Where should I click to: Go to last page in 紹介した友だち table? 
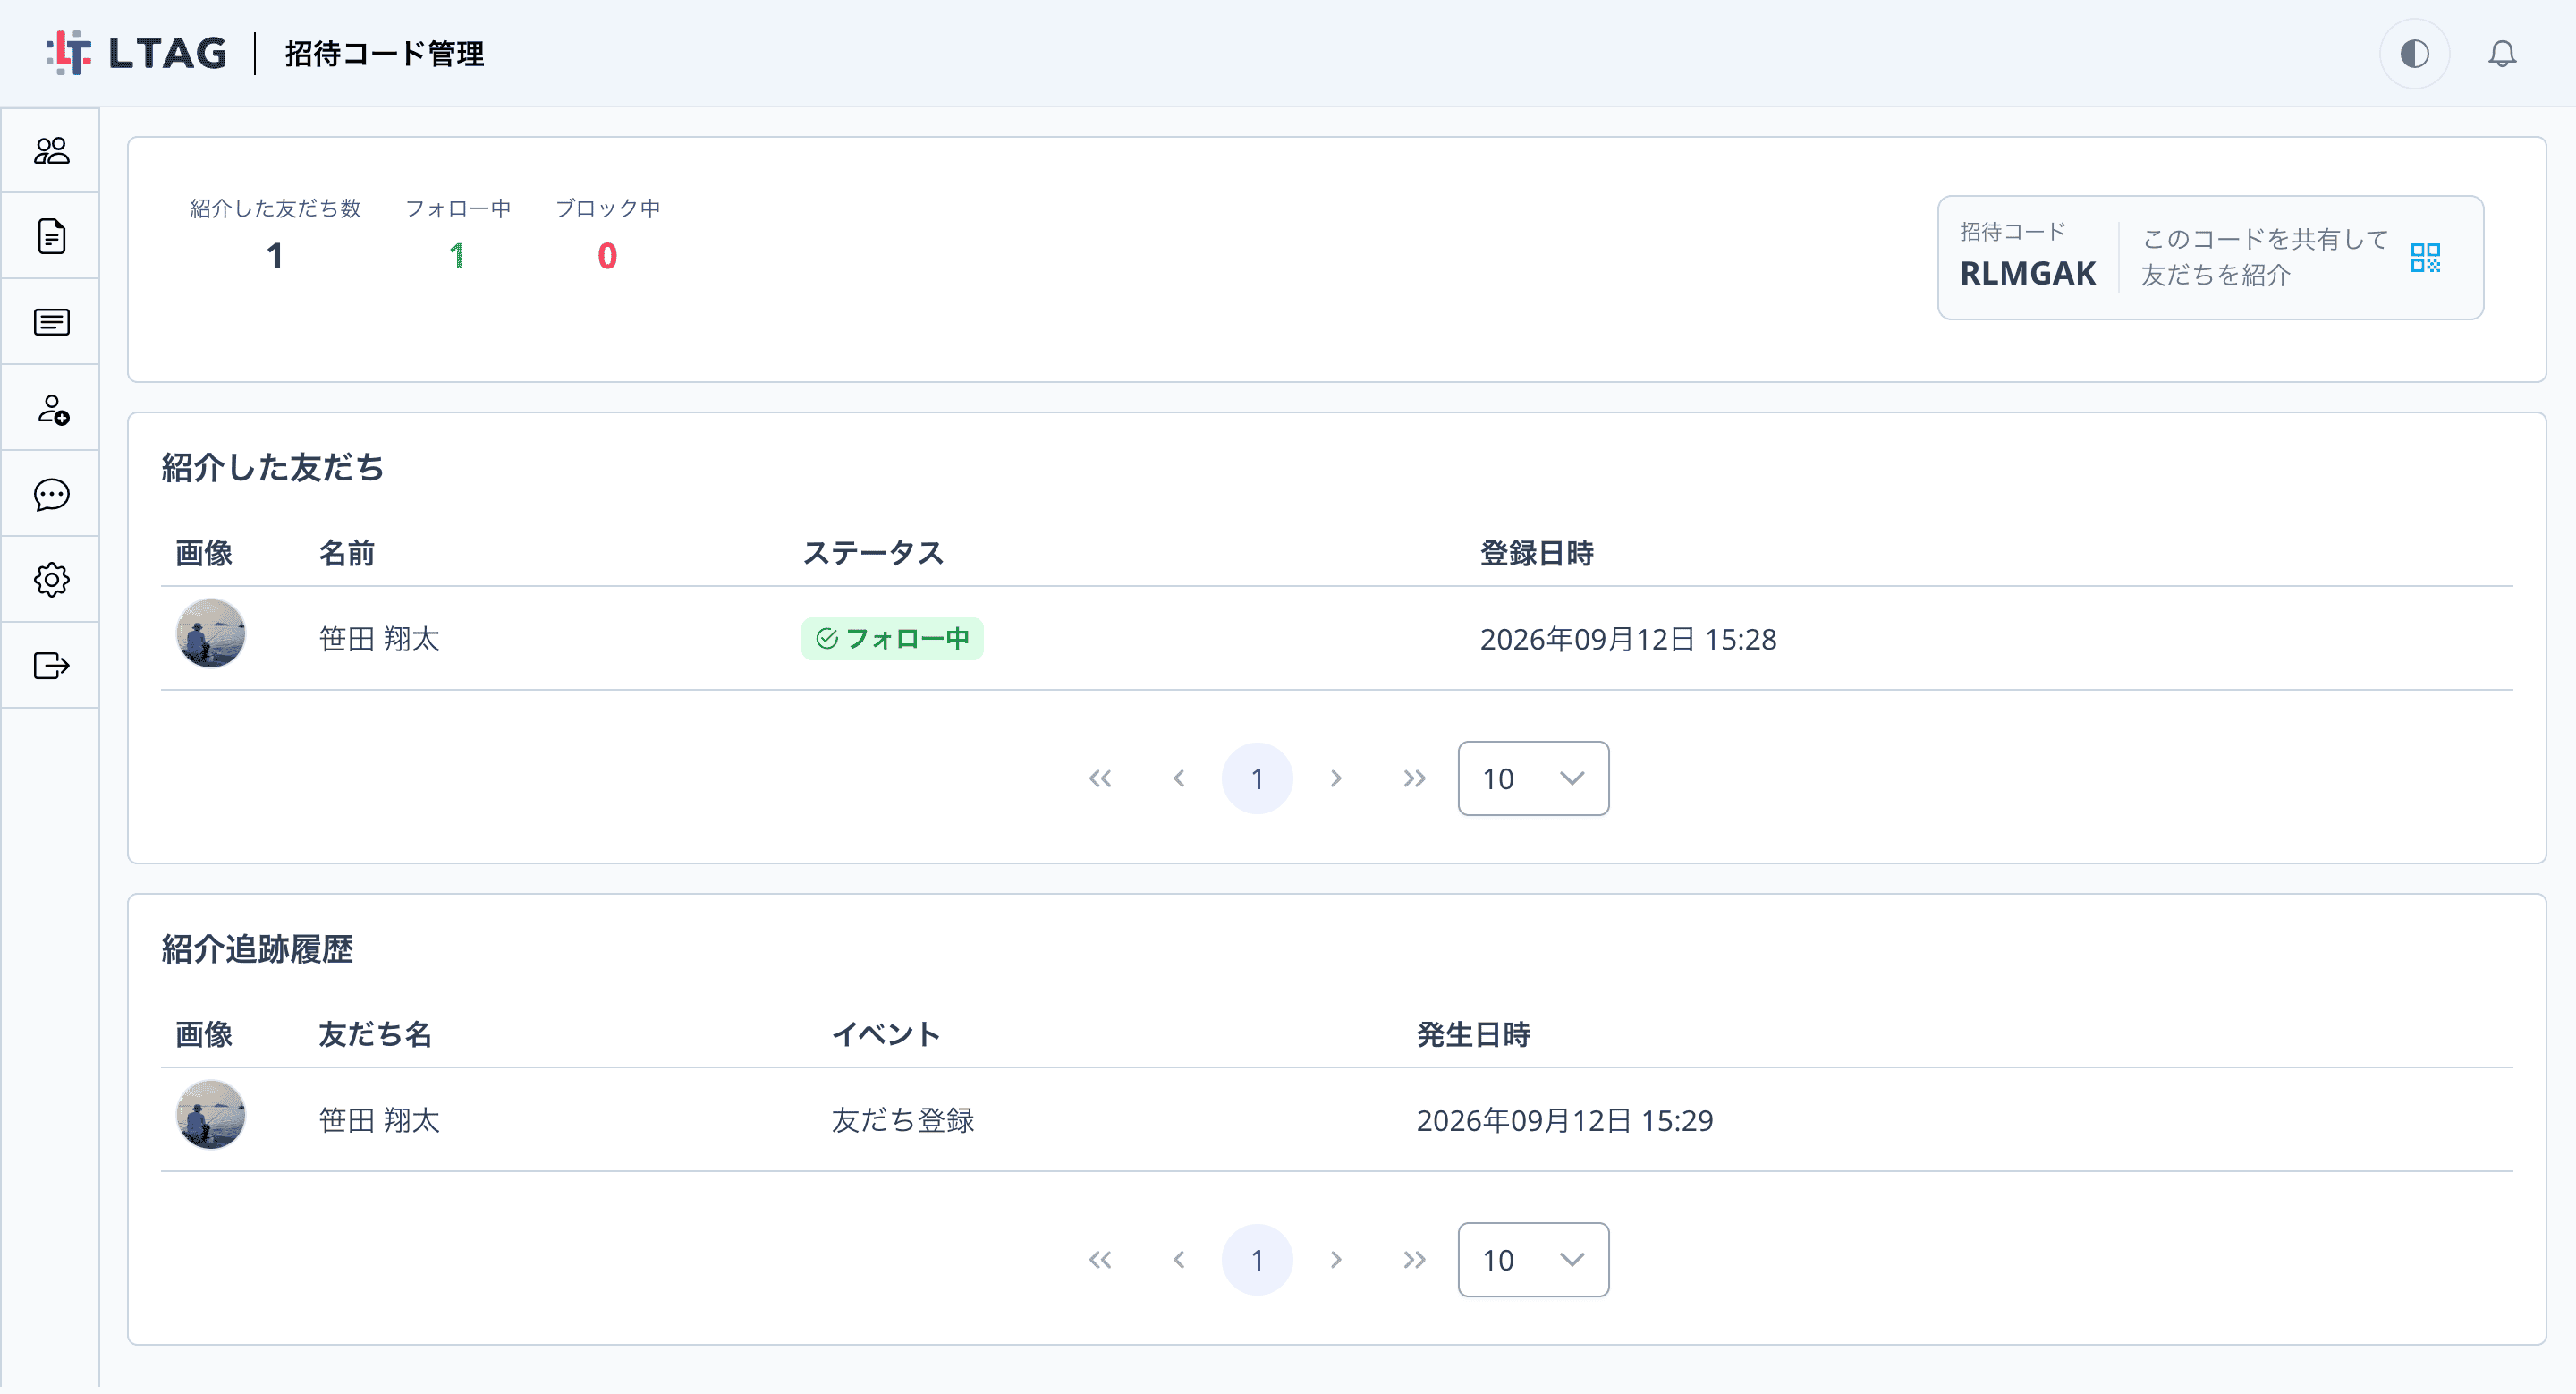click(1414, 778)
